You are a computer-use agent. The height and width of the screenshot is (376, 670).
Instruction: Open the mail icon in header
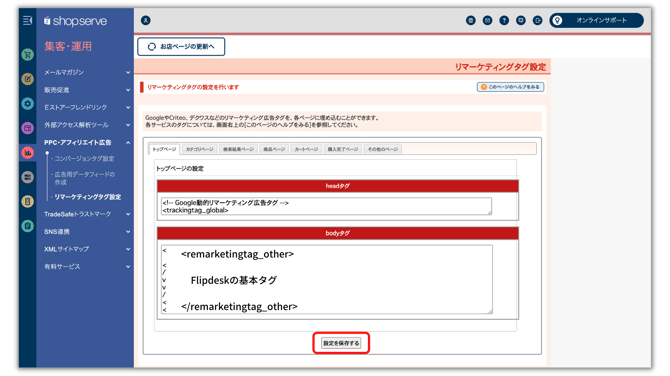point(487,21)
